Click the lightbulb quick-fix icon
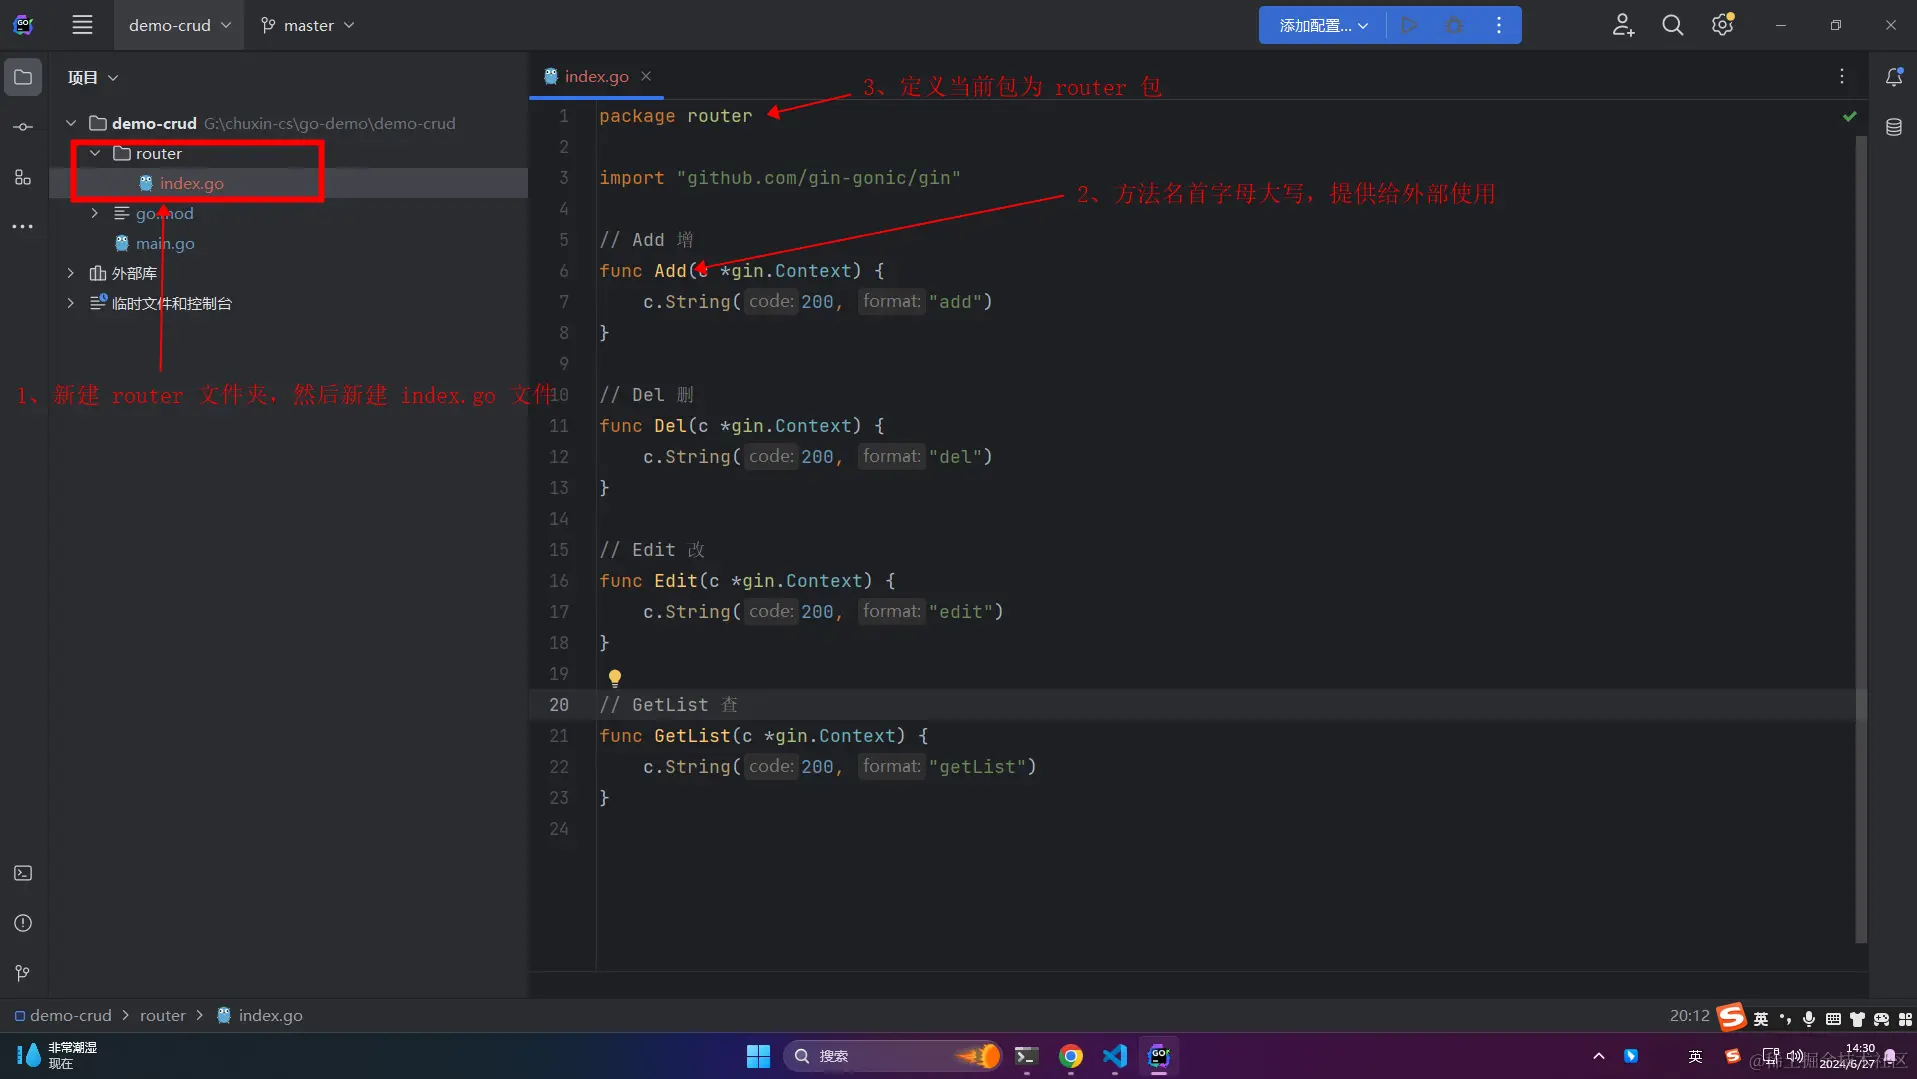The image size is (1917, 1079). tap(615, 678)
